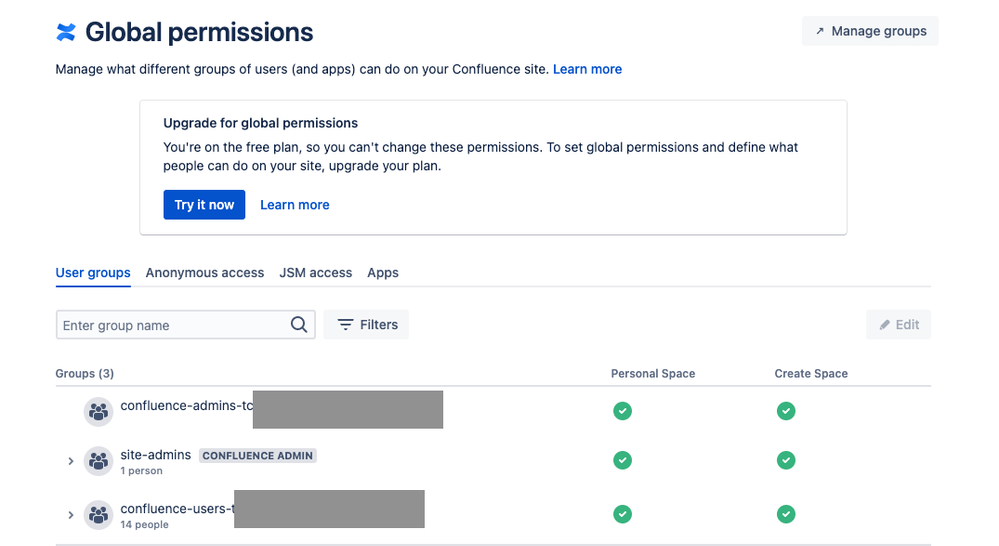Click the pencil icon on Edit

click(884, 325)
